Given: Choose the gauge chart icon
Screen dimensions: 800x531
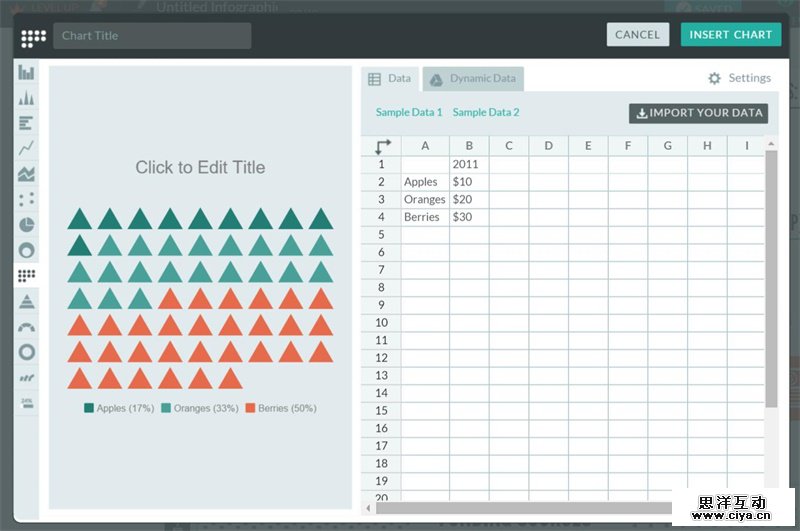Looking at the screenshot, I should pos(27,327).
